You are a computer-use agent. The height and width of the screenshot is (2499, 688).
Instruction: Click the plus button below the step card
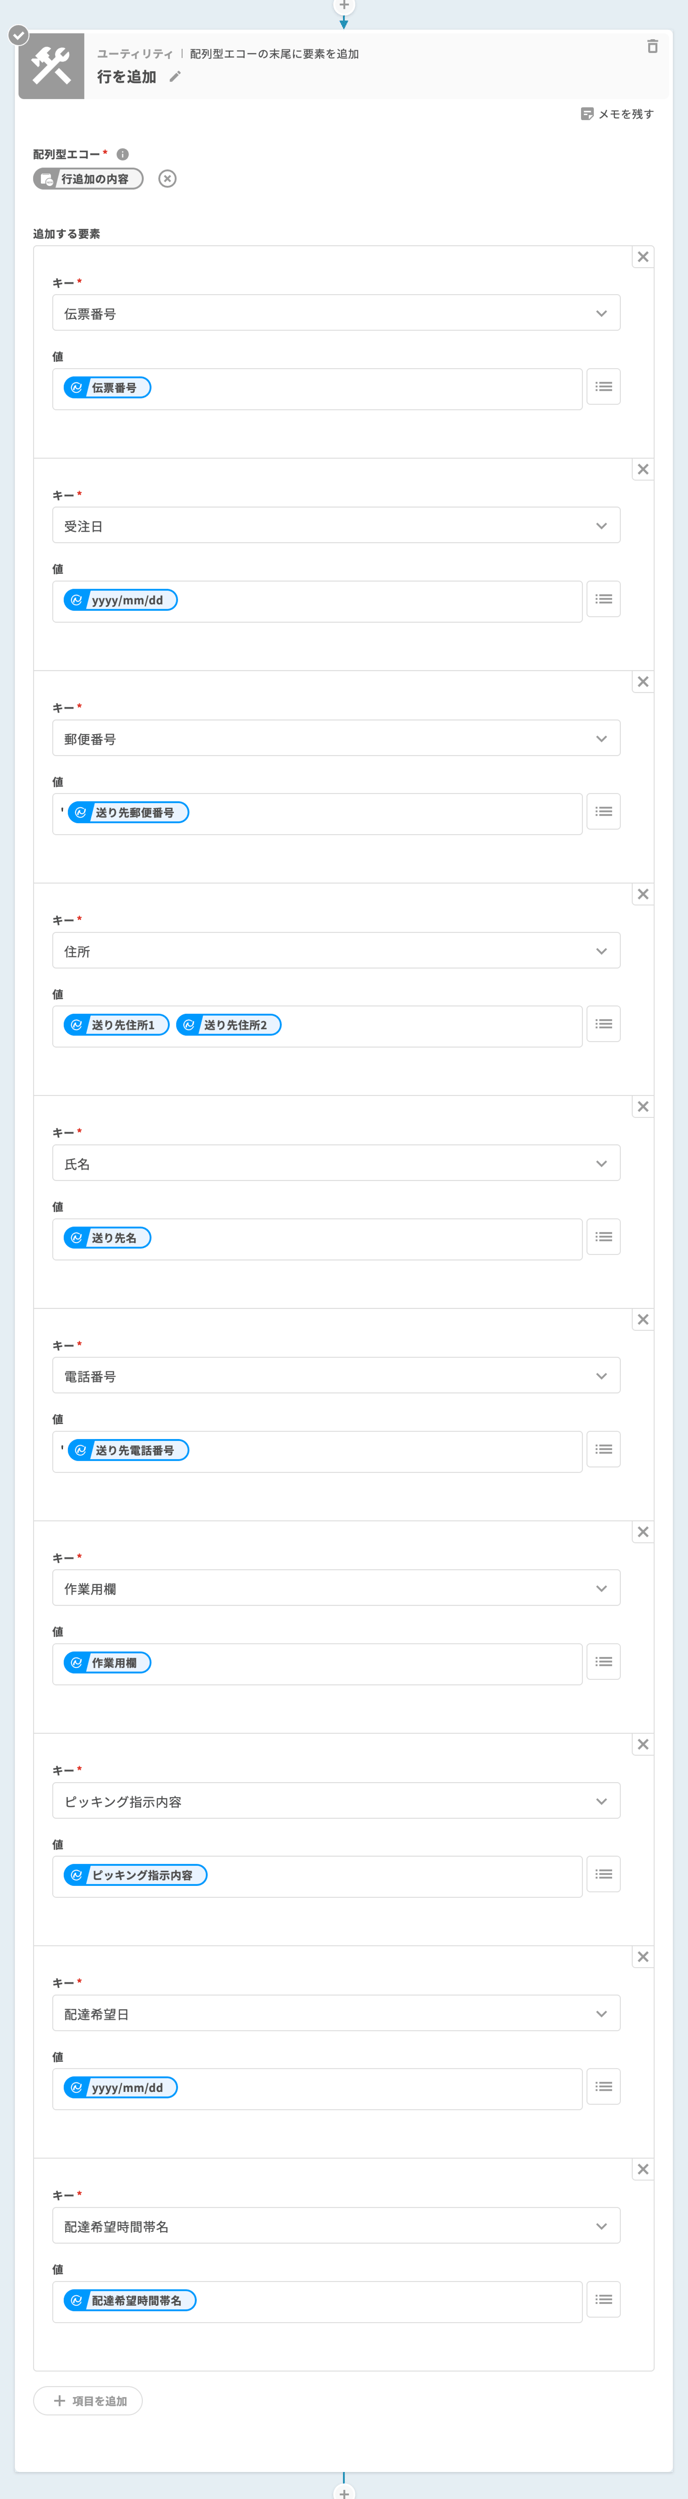(344, 2492)
